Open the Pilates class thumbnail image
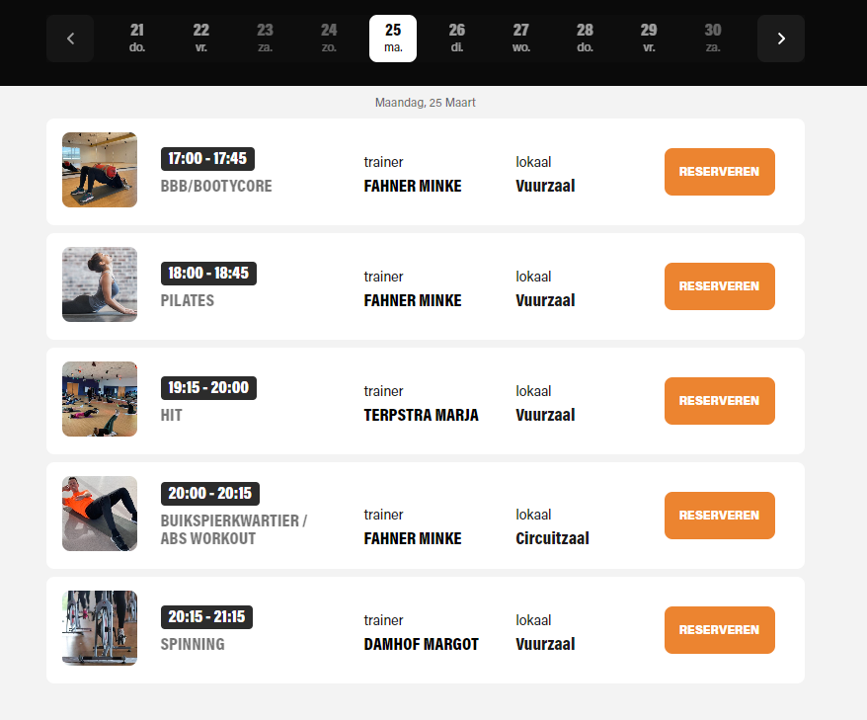 (x=100, y=285)
